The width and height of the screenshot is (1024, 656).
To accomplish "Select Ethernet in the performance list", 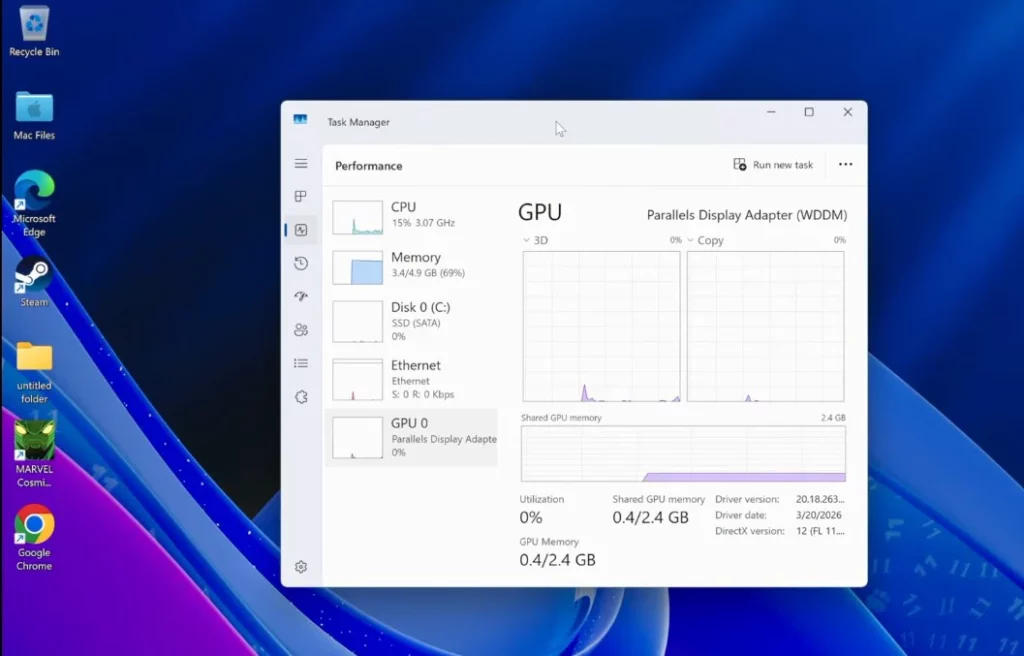I will click(411, 379).
